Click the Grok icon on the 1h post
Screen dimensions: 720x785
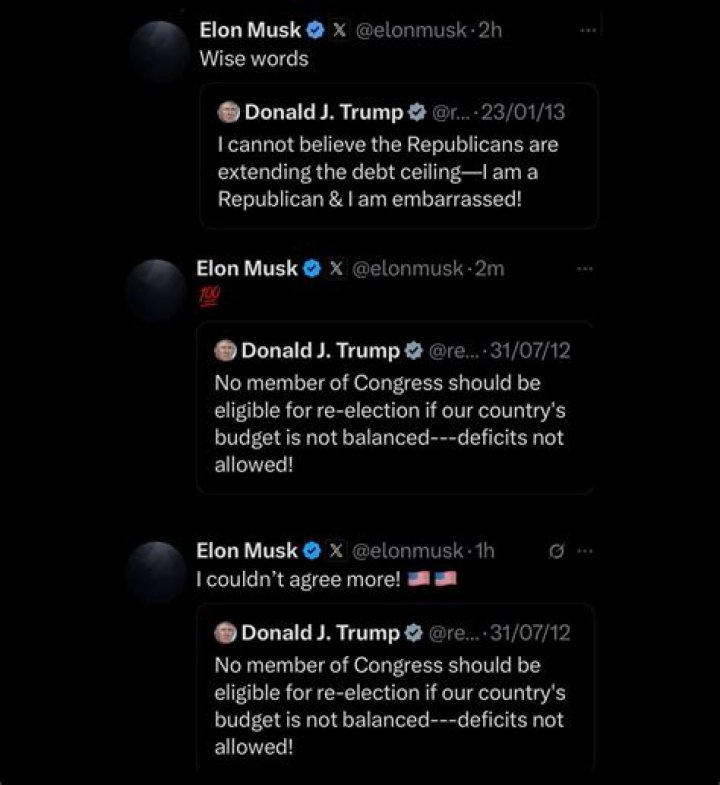click(556, 551)
